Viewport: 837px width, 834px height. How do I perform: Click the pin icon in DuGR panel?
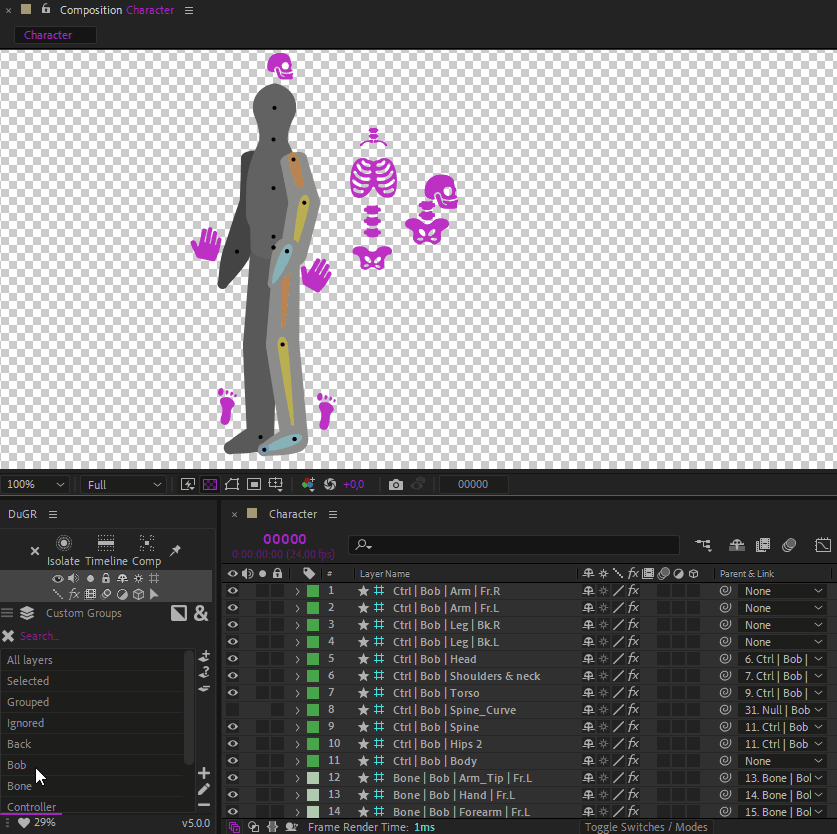[x=175, y=551]
